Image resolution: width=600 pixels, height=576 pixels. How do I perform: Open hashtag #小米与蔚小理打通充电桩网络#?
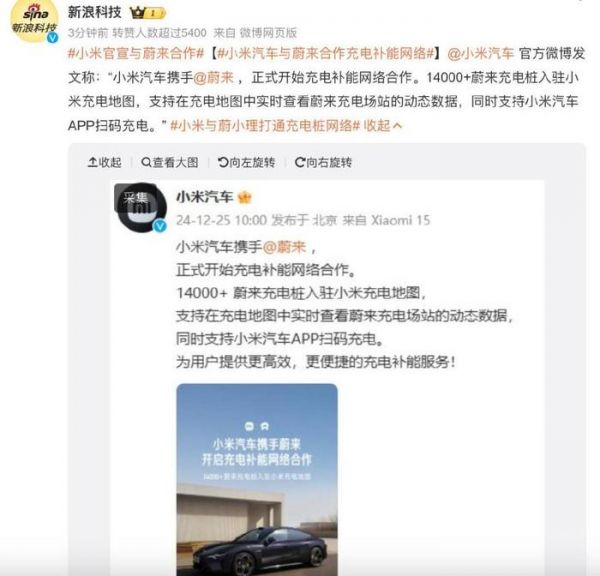click(x=265, y=126)
